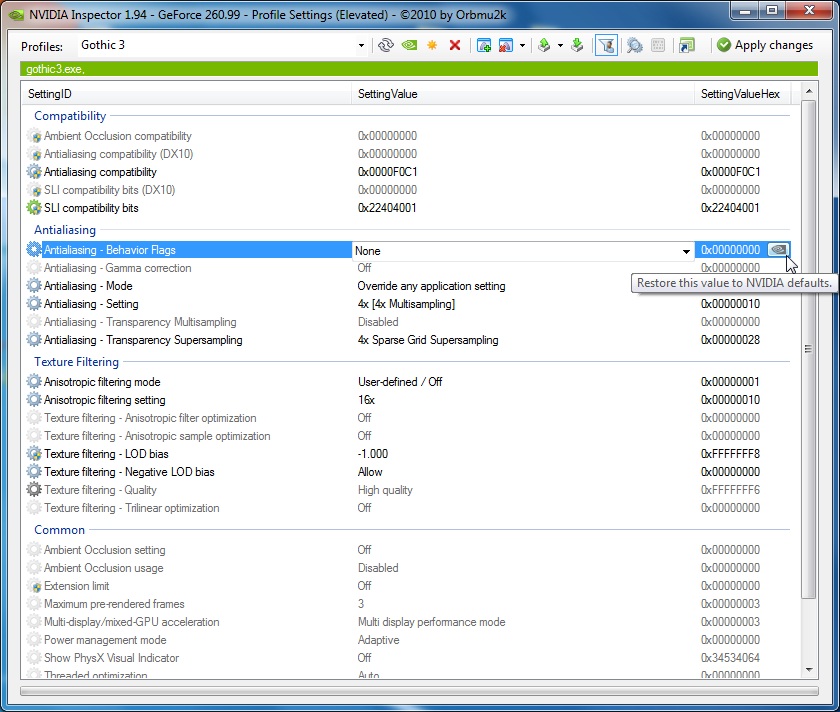This screenshot has height=712, width=840.
Task: Click the vertical scrollbar of settings list
Action: (808, 350)
